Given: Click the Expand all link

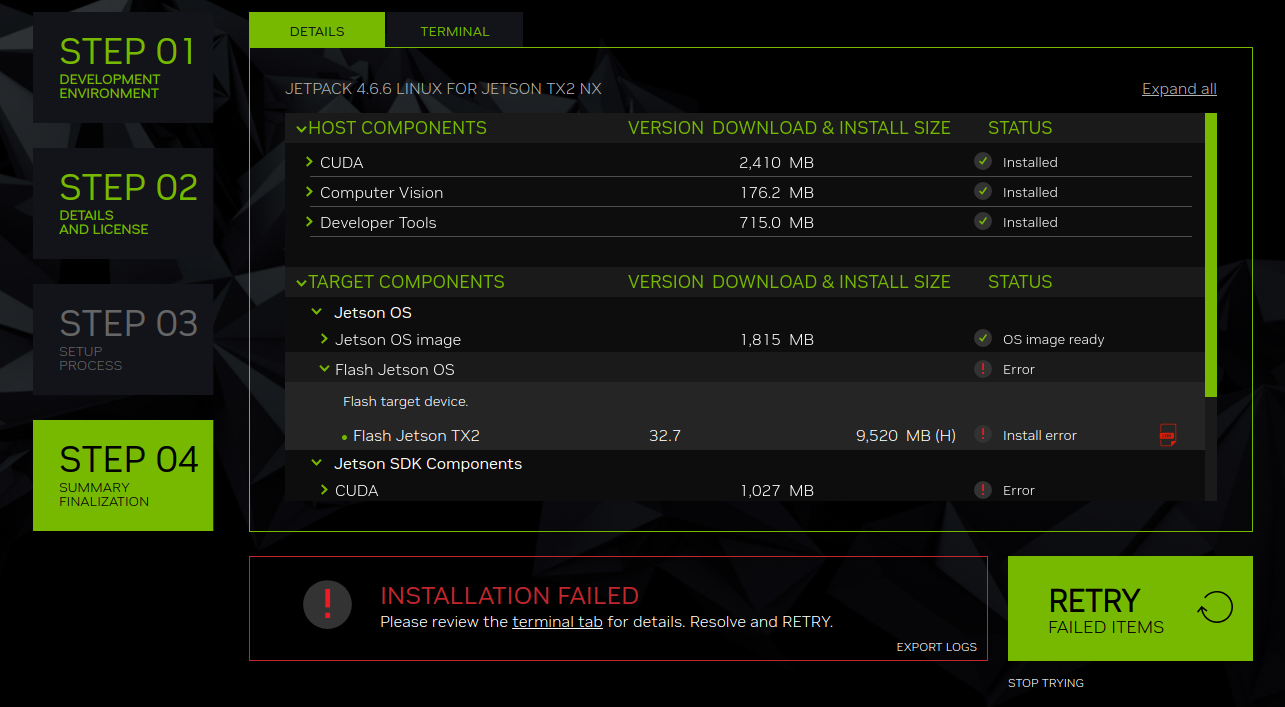Looking at the screenshot, I should tap(1179, 89).
